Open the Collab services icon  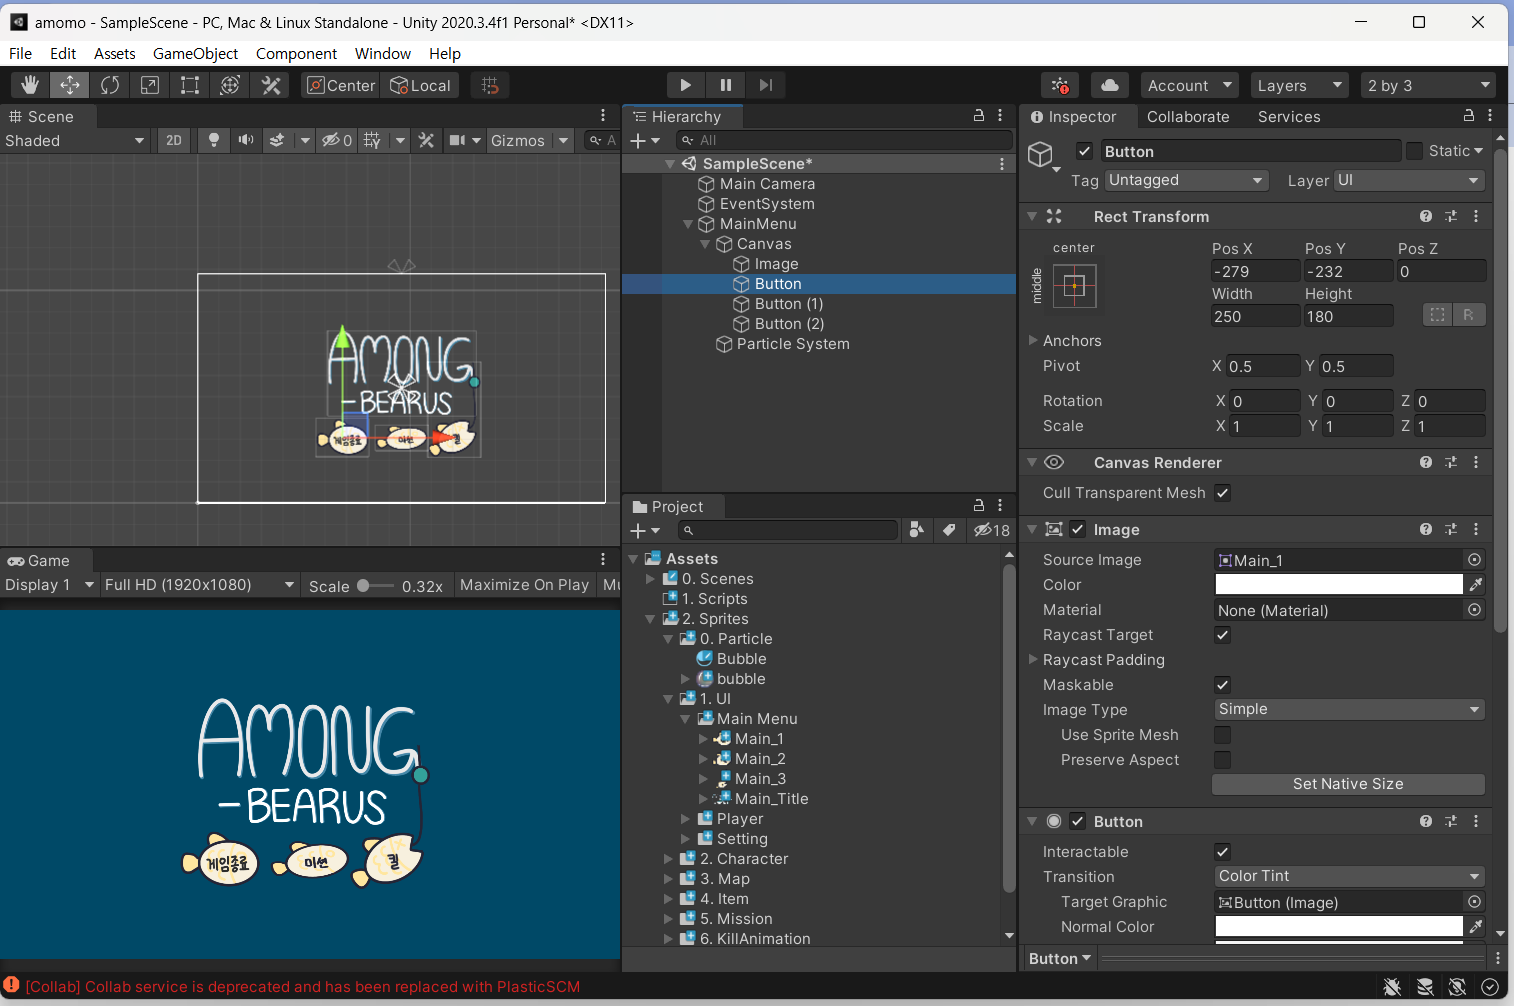point(1060,85)
